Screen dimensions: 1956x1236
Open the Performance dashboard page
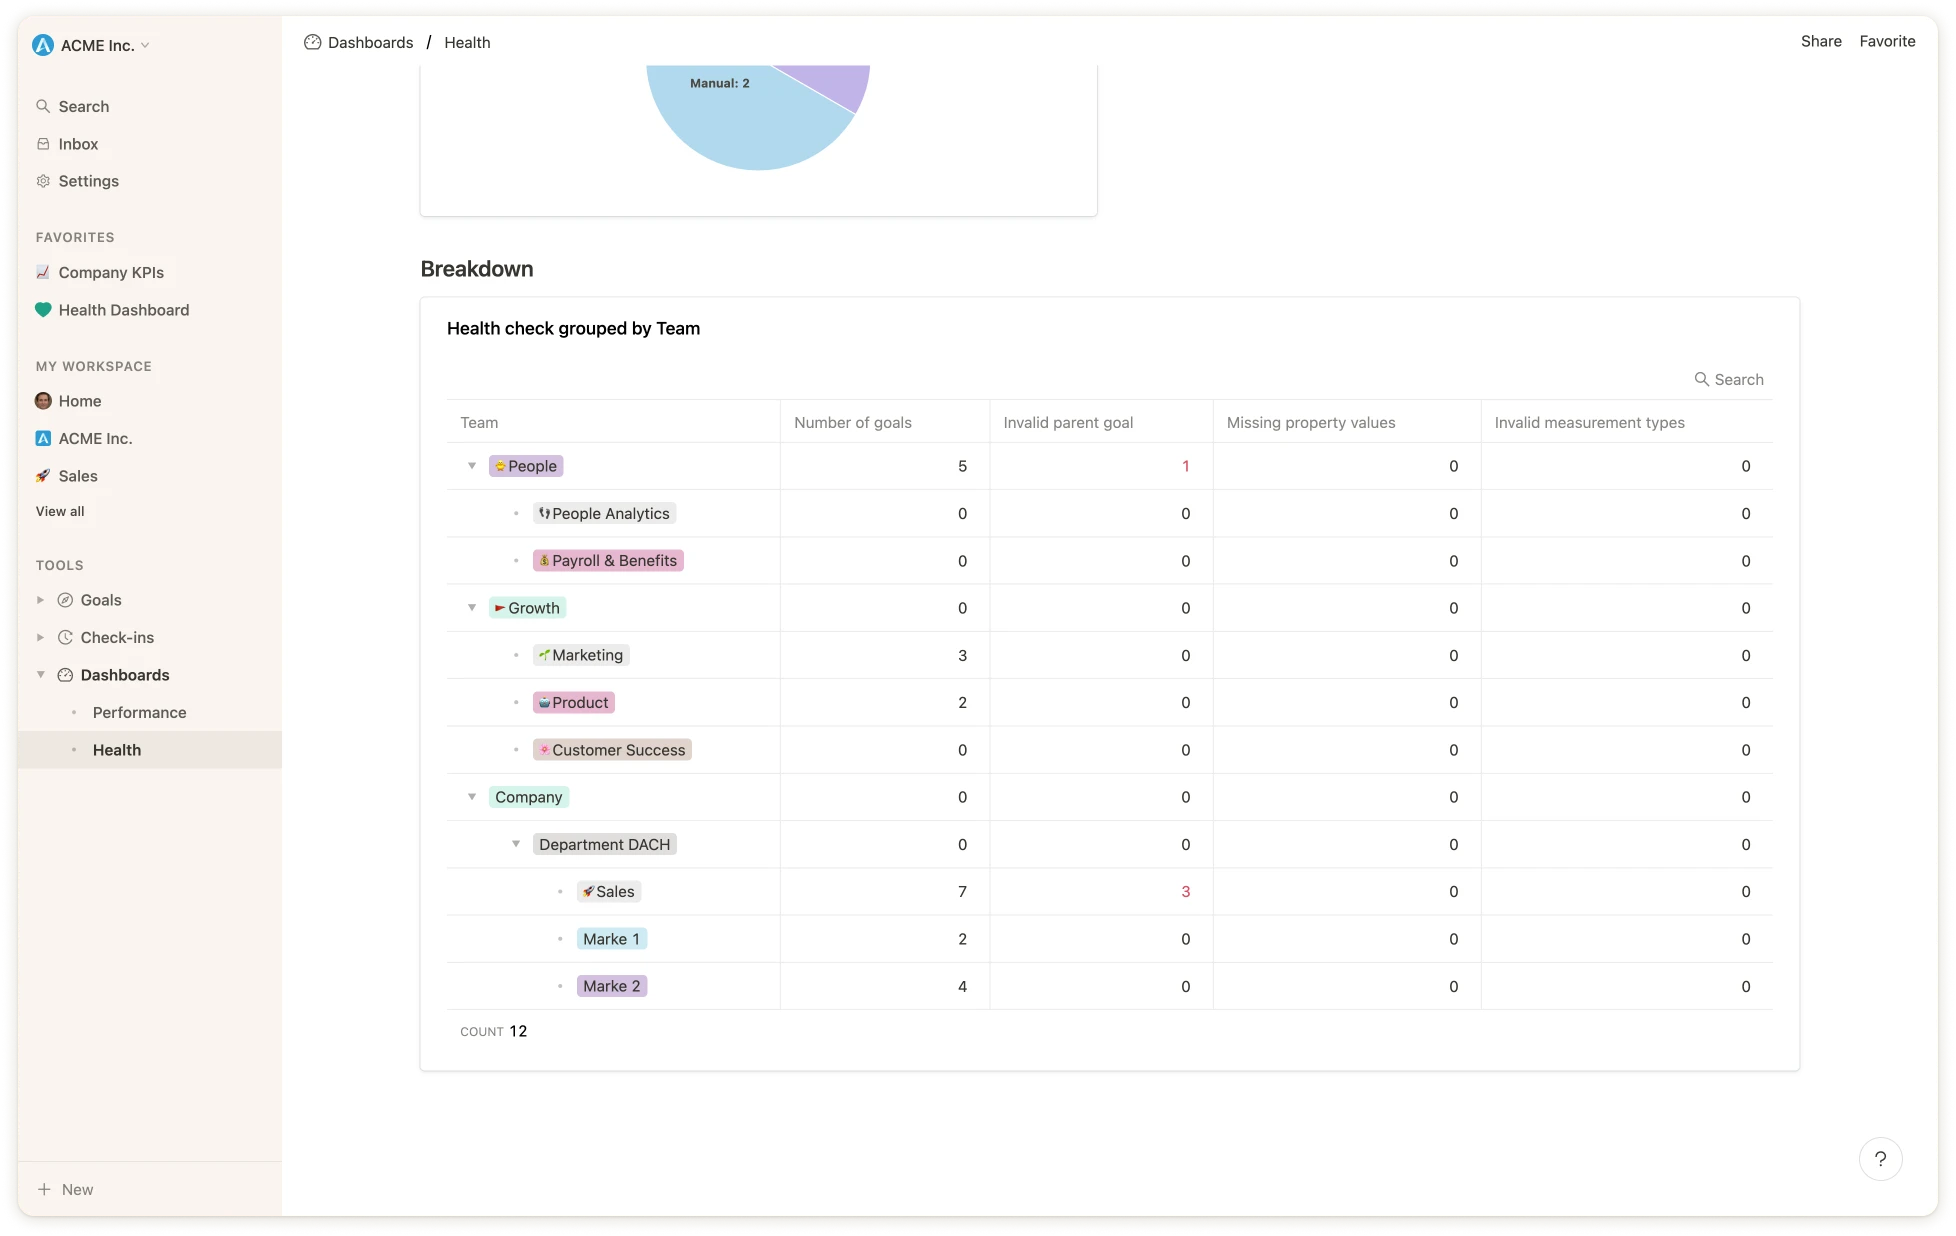(x=139, y=712)
